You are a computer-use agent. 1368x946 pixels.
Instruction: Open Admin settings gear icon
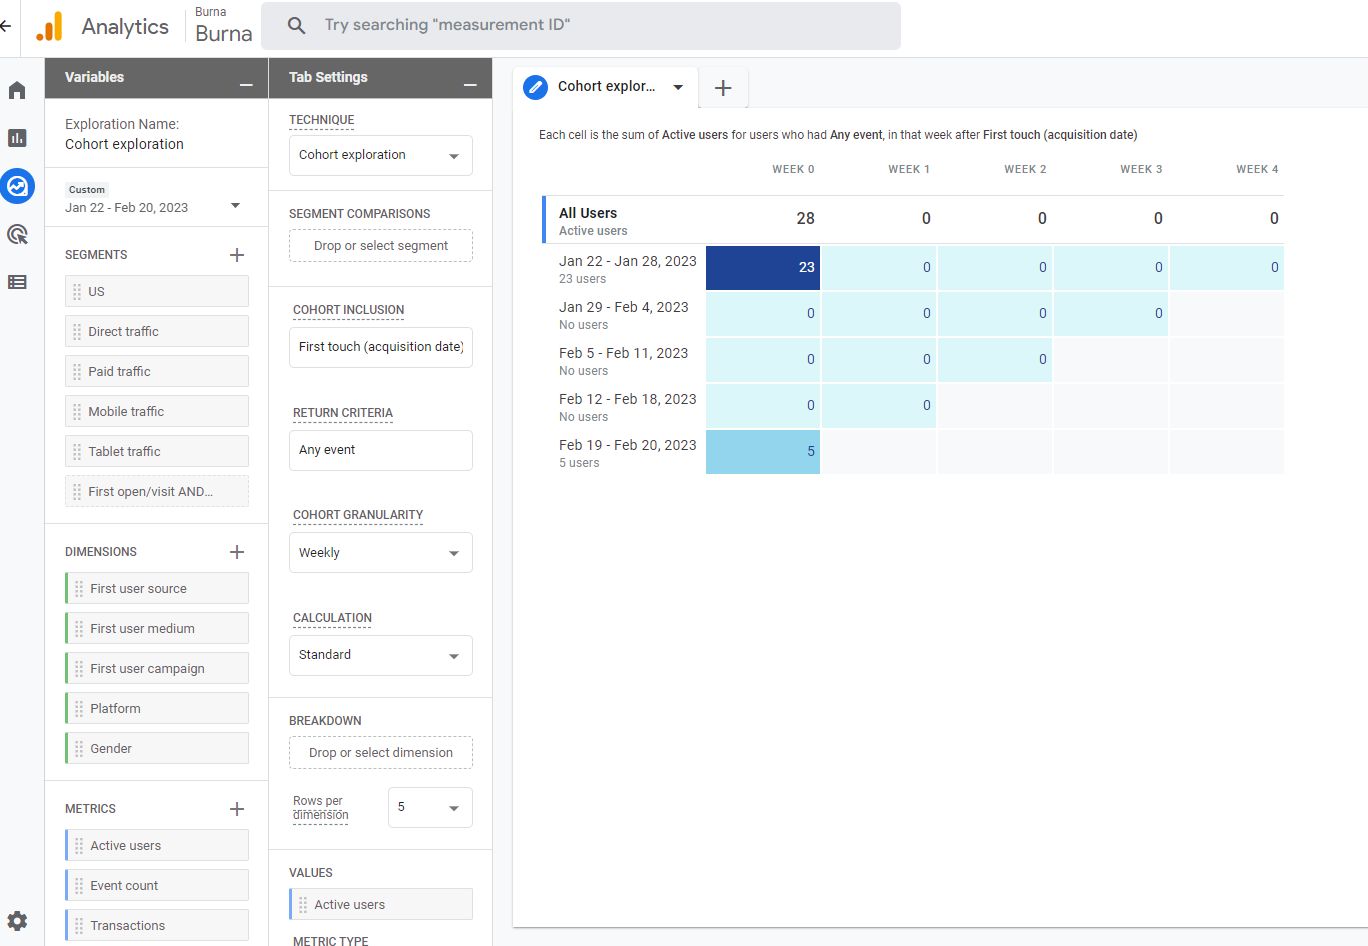(x=17, y=921)
